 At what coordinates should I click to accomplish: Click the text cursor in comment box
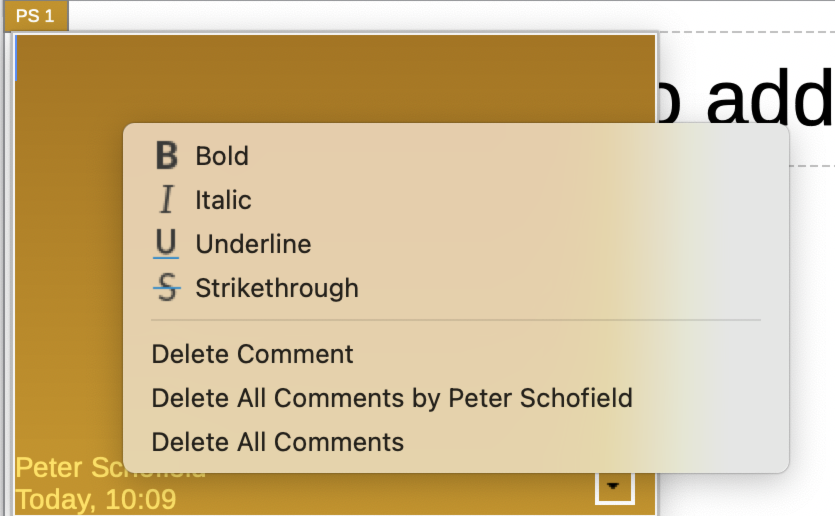pyautogui.click(x=17, y=60)
